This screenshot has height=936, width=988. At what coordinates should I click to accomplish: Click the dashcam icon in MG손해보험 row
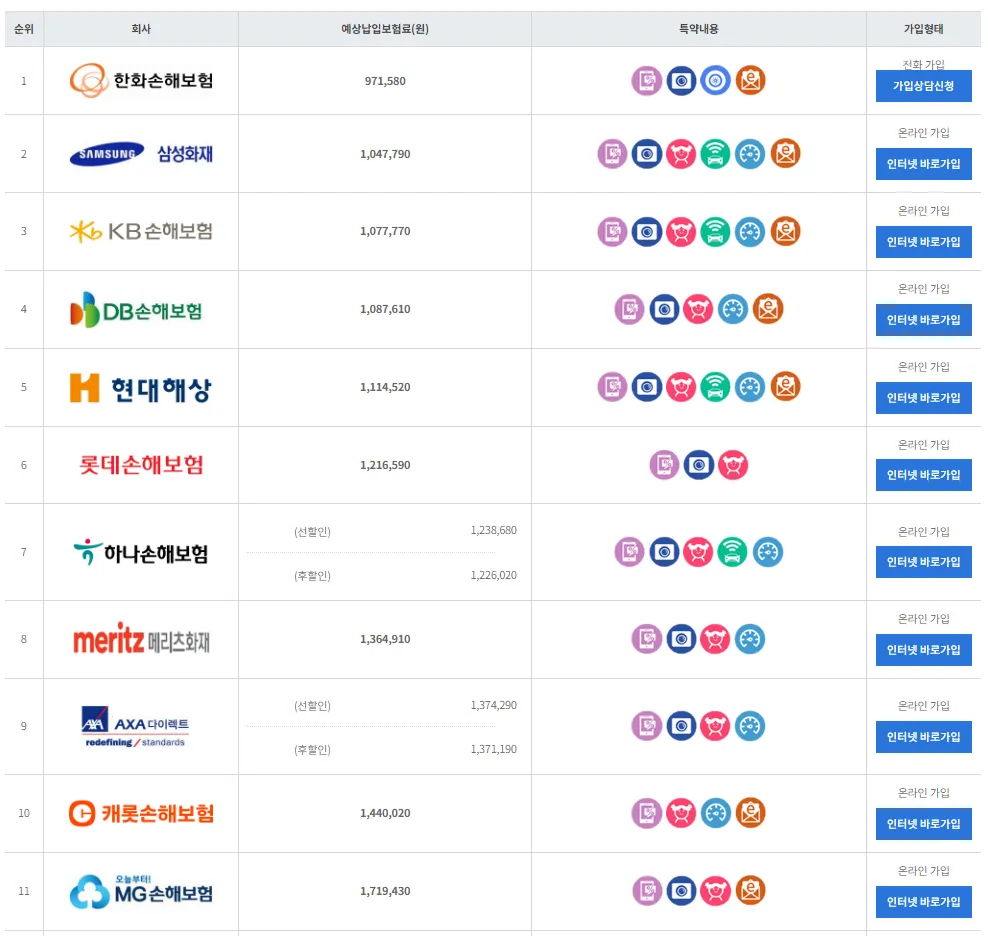pos(681,891)
